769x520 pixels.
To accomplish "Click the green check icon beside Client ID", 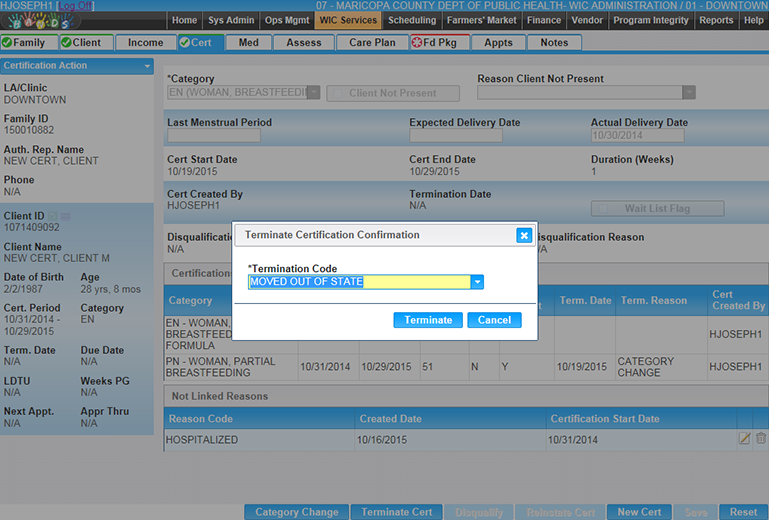I will coord(52,215).
